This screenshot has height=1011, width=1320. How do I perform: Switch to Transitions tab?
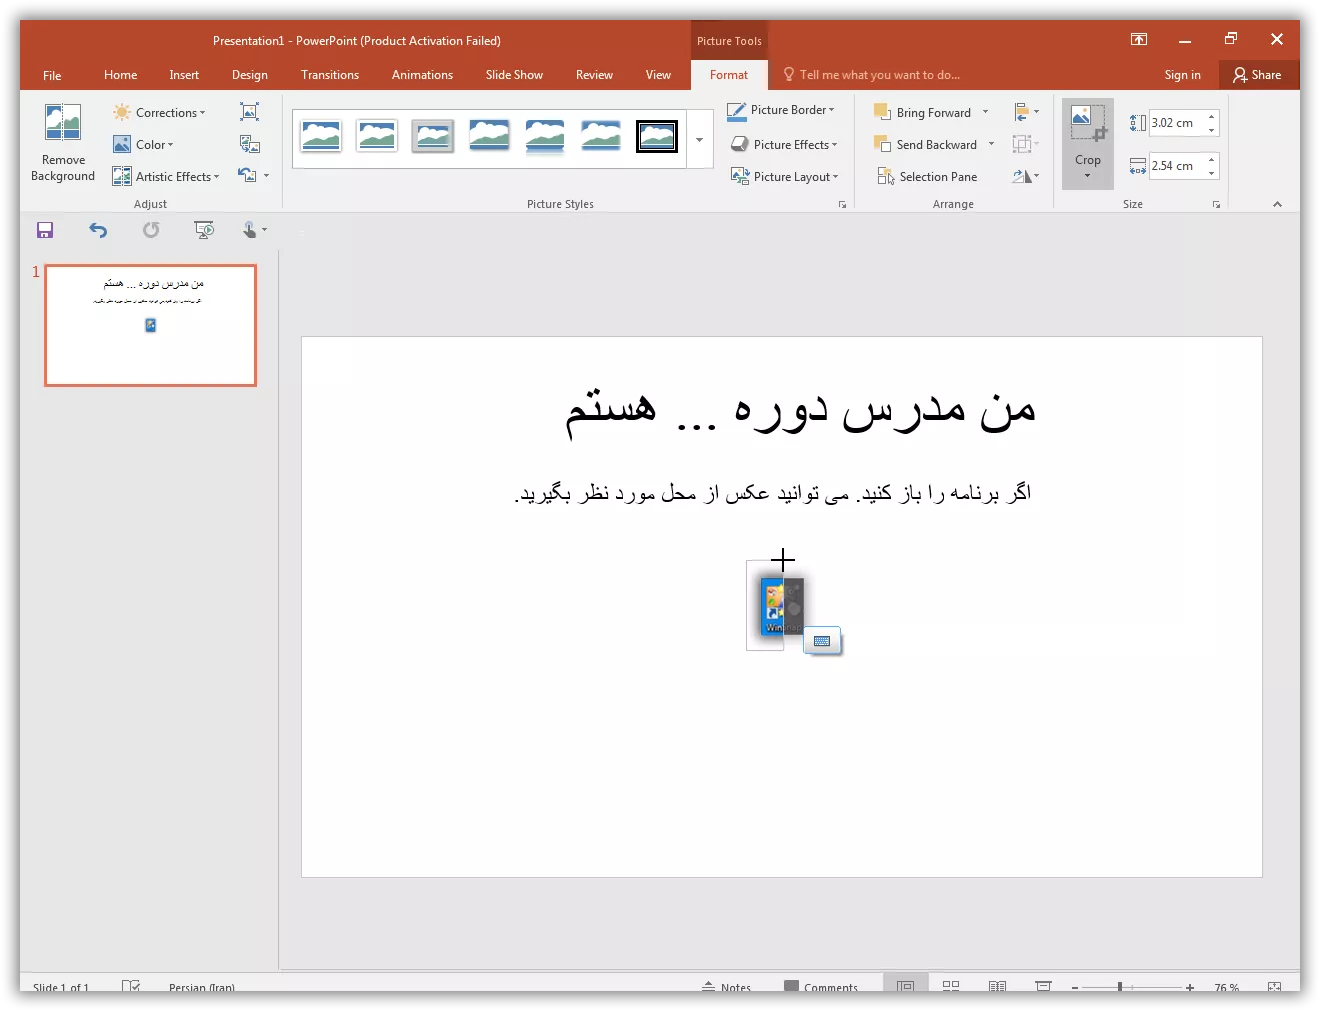[330, 75]
